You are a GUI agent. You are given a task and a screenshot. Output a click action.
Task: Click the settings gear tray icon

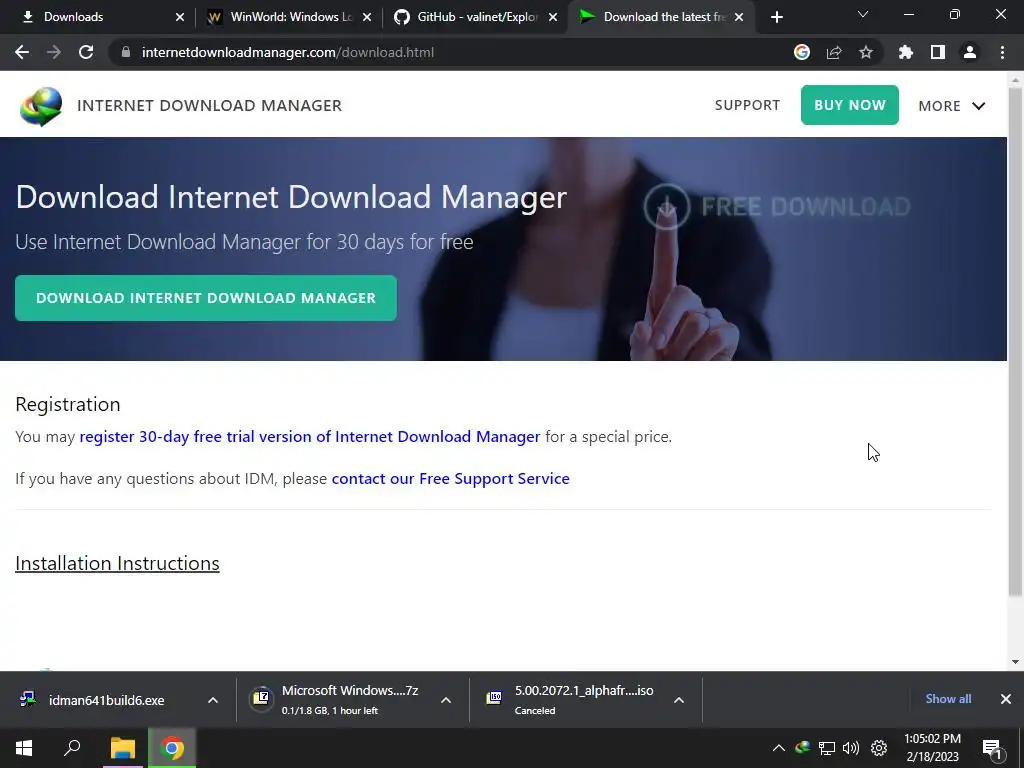(x=879, y=748)
